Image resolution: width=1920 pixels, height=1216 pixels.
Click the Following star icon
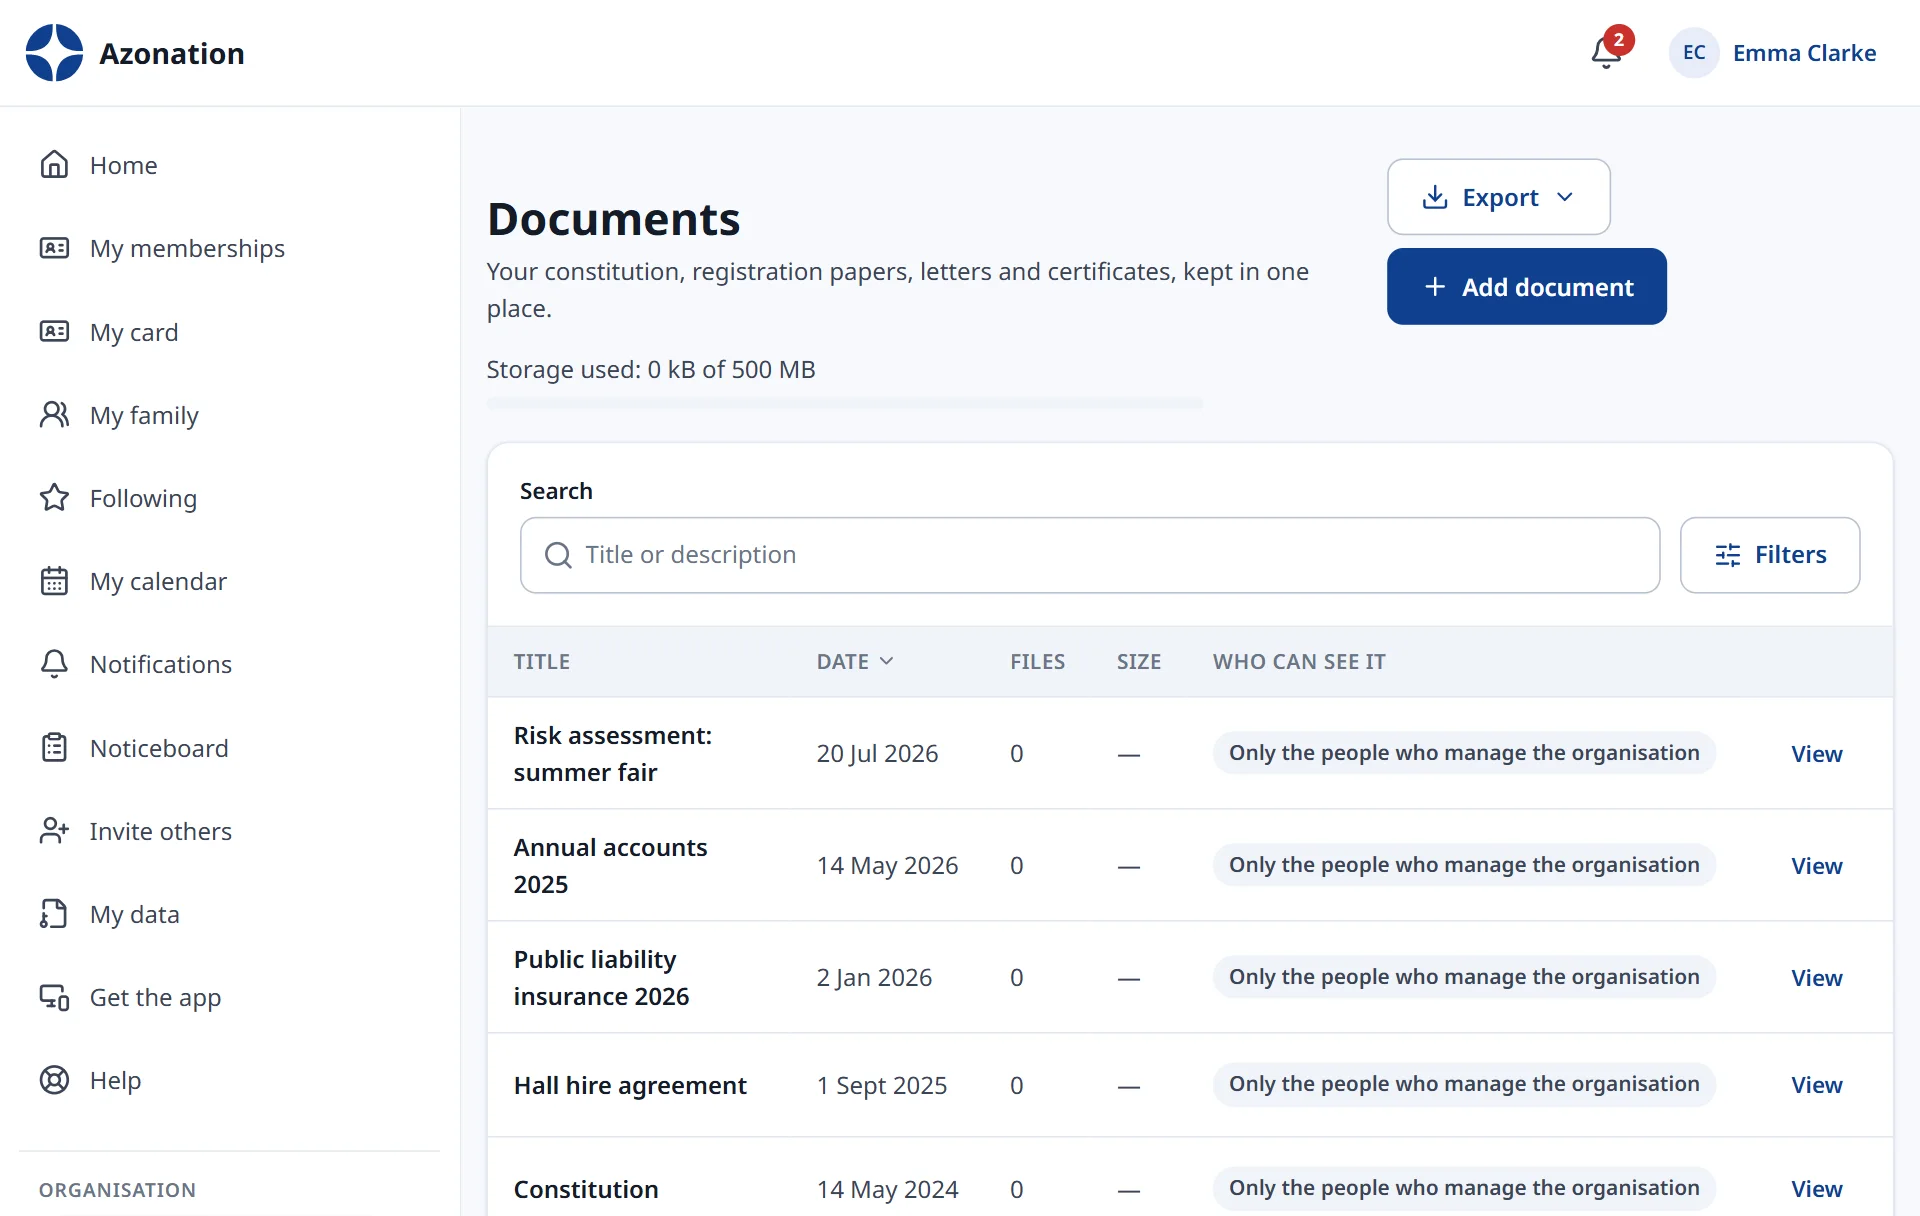pos(54,497)
